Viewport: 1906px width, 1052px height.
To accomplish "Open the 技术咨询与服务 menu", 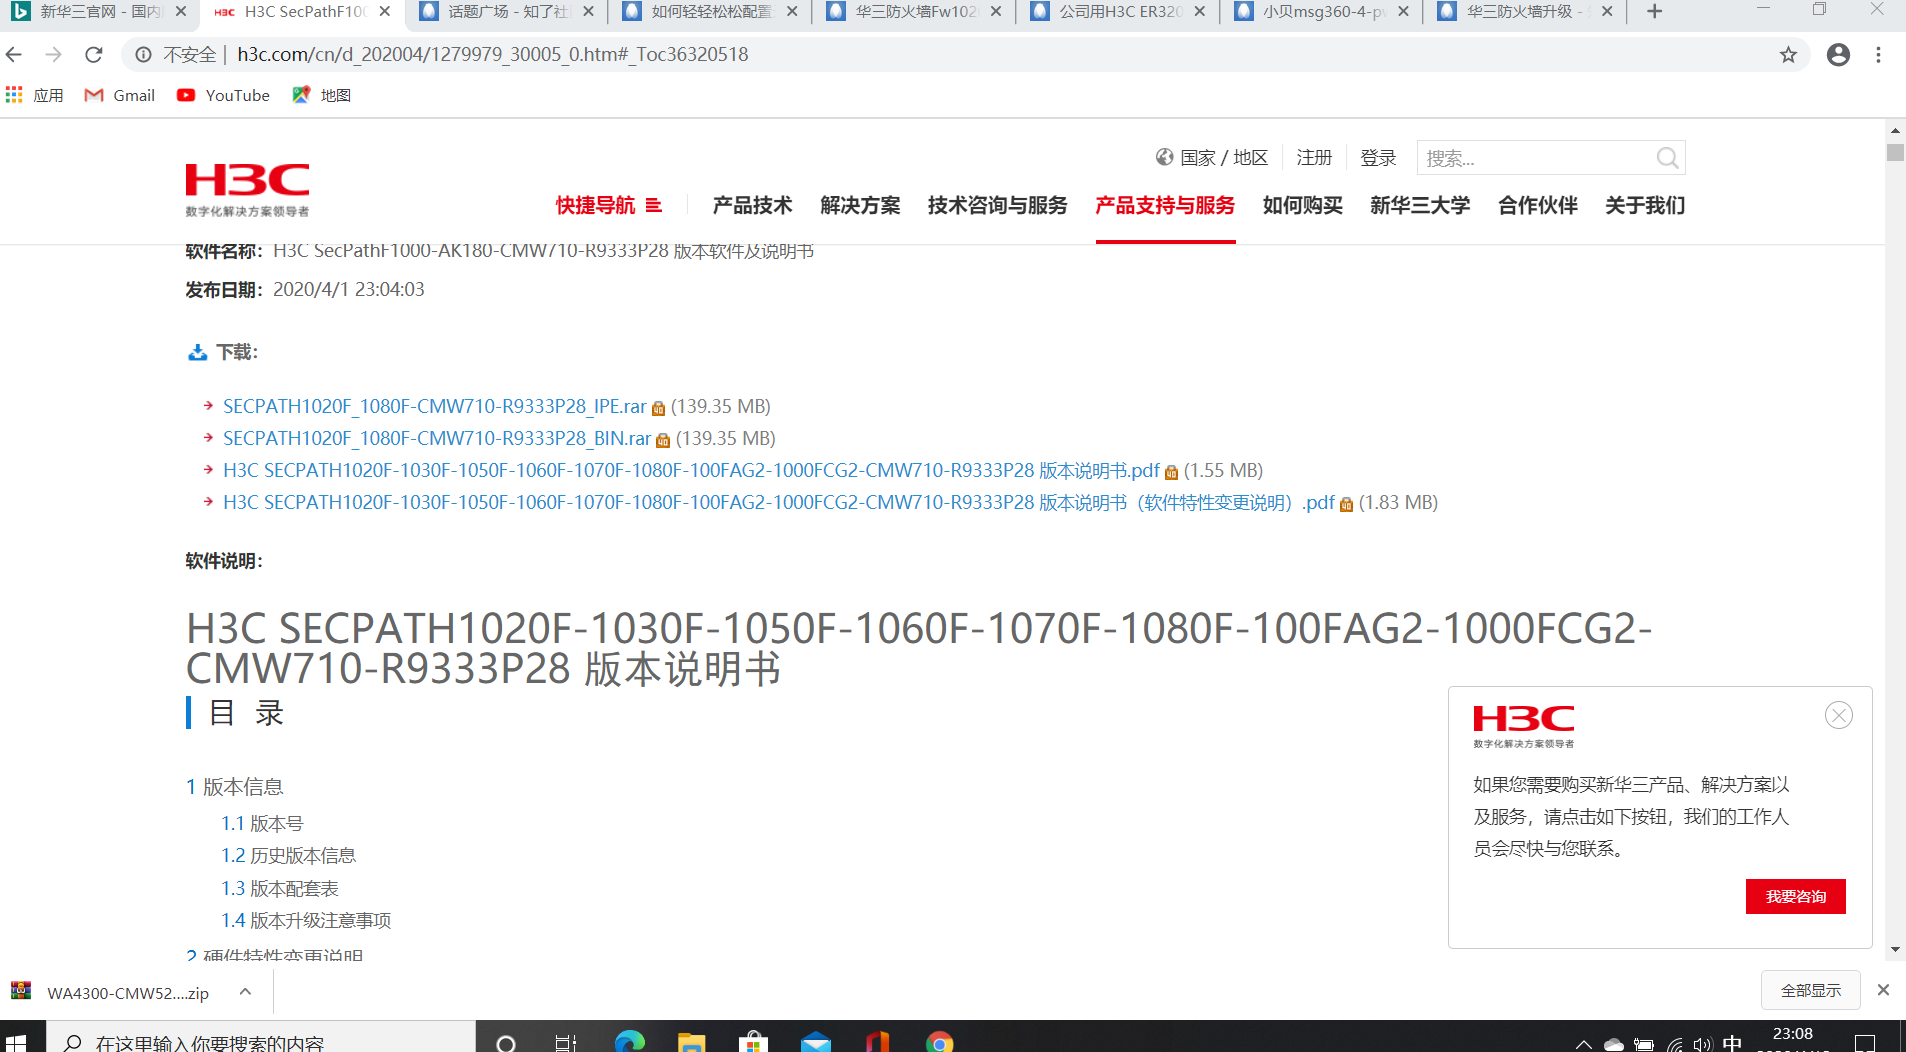I will (x=997, y=205).
